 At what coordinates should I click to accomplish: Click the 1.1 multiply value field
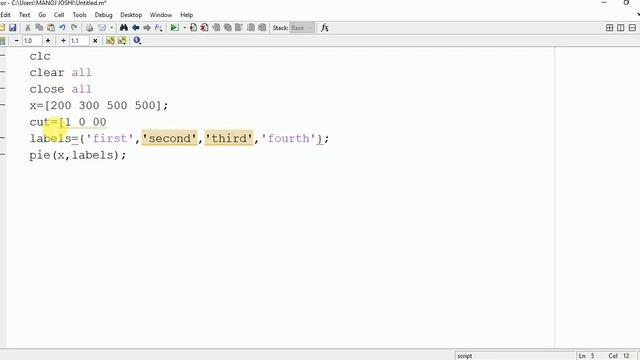pyautogui.click(x=79, y=40)
